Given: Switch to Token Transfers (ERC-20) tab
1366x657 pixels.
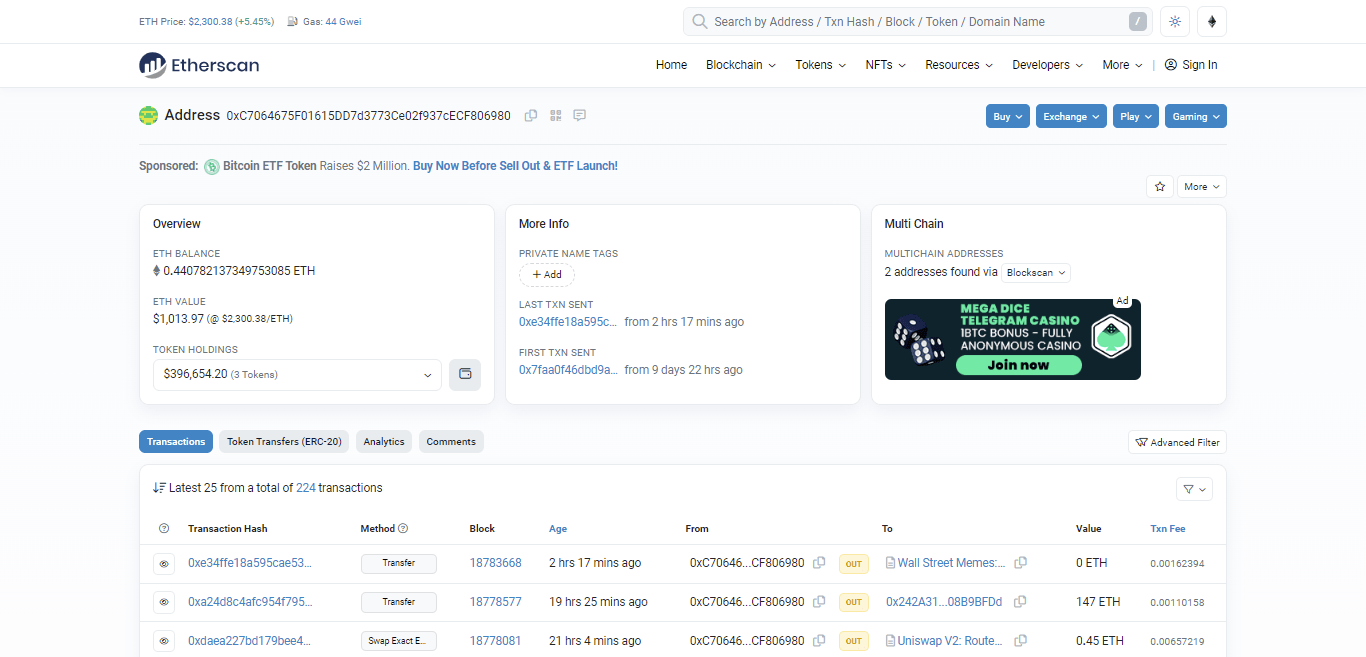Looking at the screenshot, I should point(284,442).
